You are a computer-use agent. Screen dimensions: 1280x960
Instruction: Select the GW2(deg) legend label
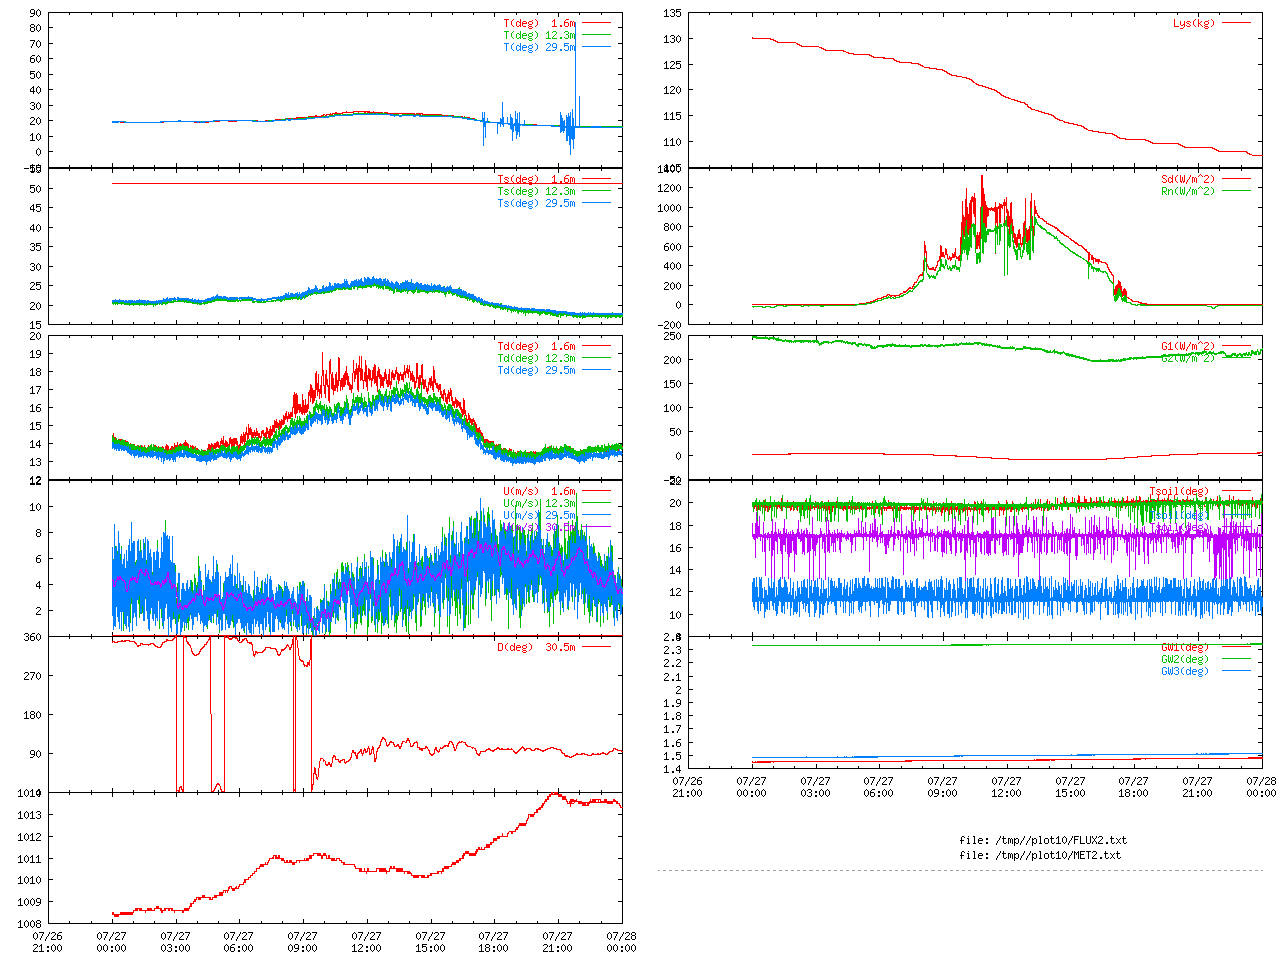[1185, 659]
